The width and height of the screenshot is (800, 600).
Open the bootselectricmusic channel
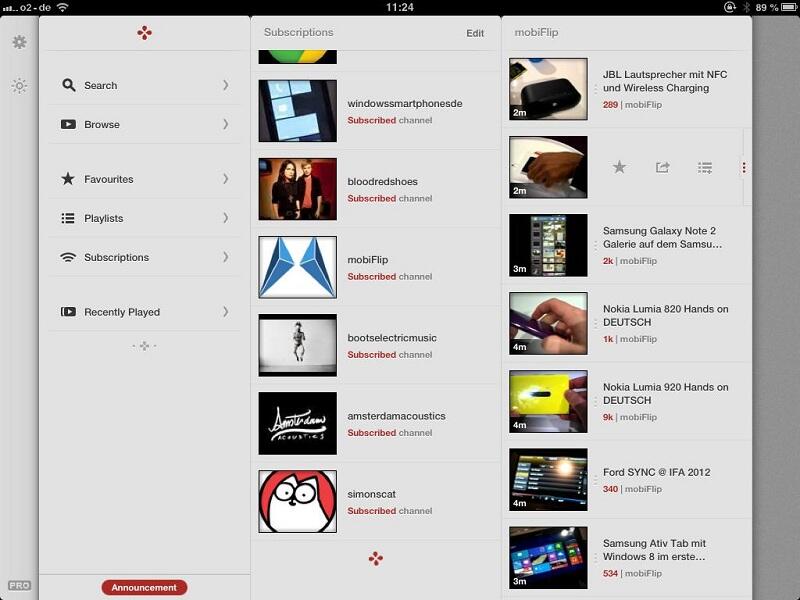pyautogui.click(x=376, y=345)
